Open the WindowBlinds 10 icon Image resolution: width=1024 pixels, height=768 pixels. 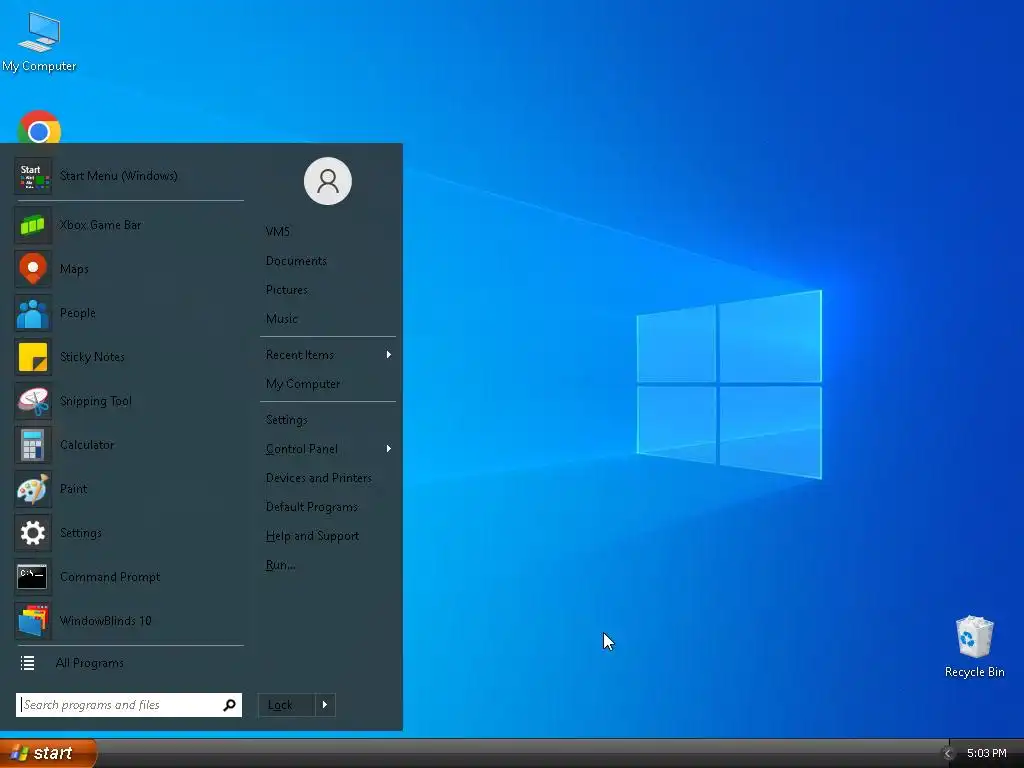tap(33, 621)
